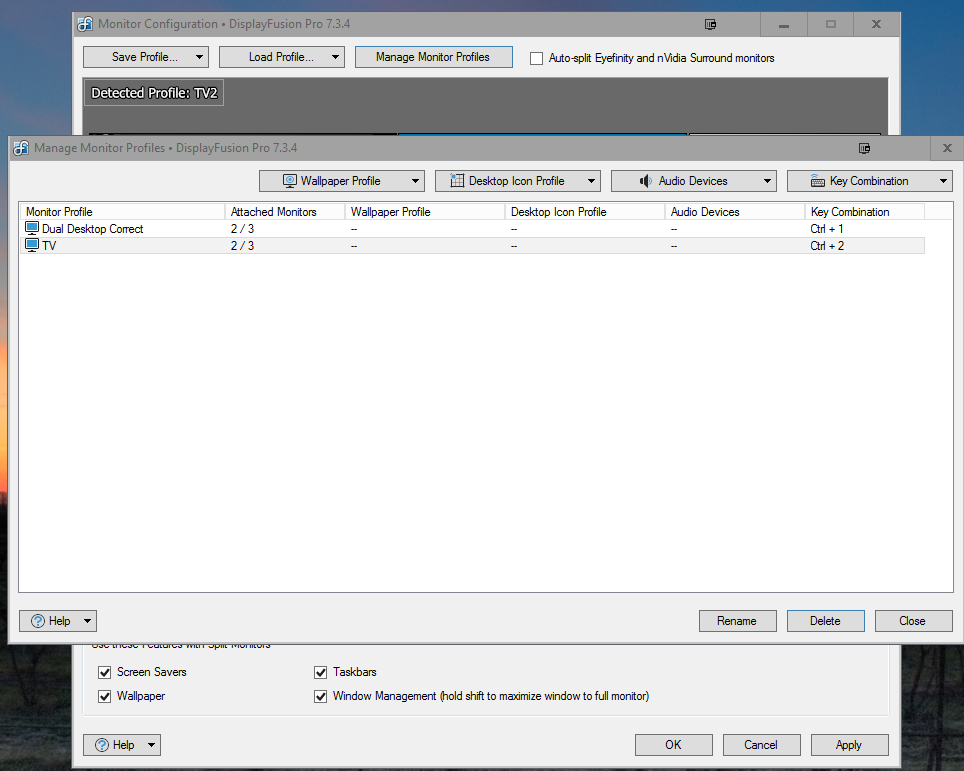The width and height of the screenshot is (964, 771).
Task: Click the Manage Monitor Profiles button
Action: (433, 57)
